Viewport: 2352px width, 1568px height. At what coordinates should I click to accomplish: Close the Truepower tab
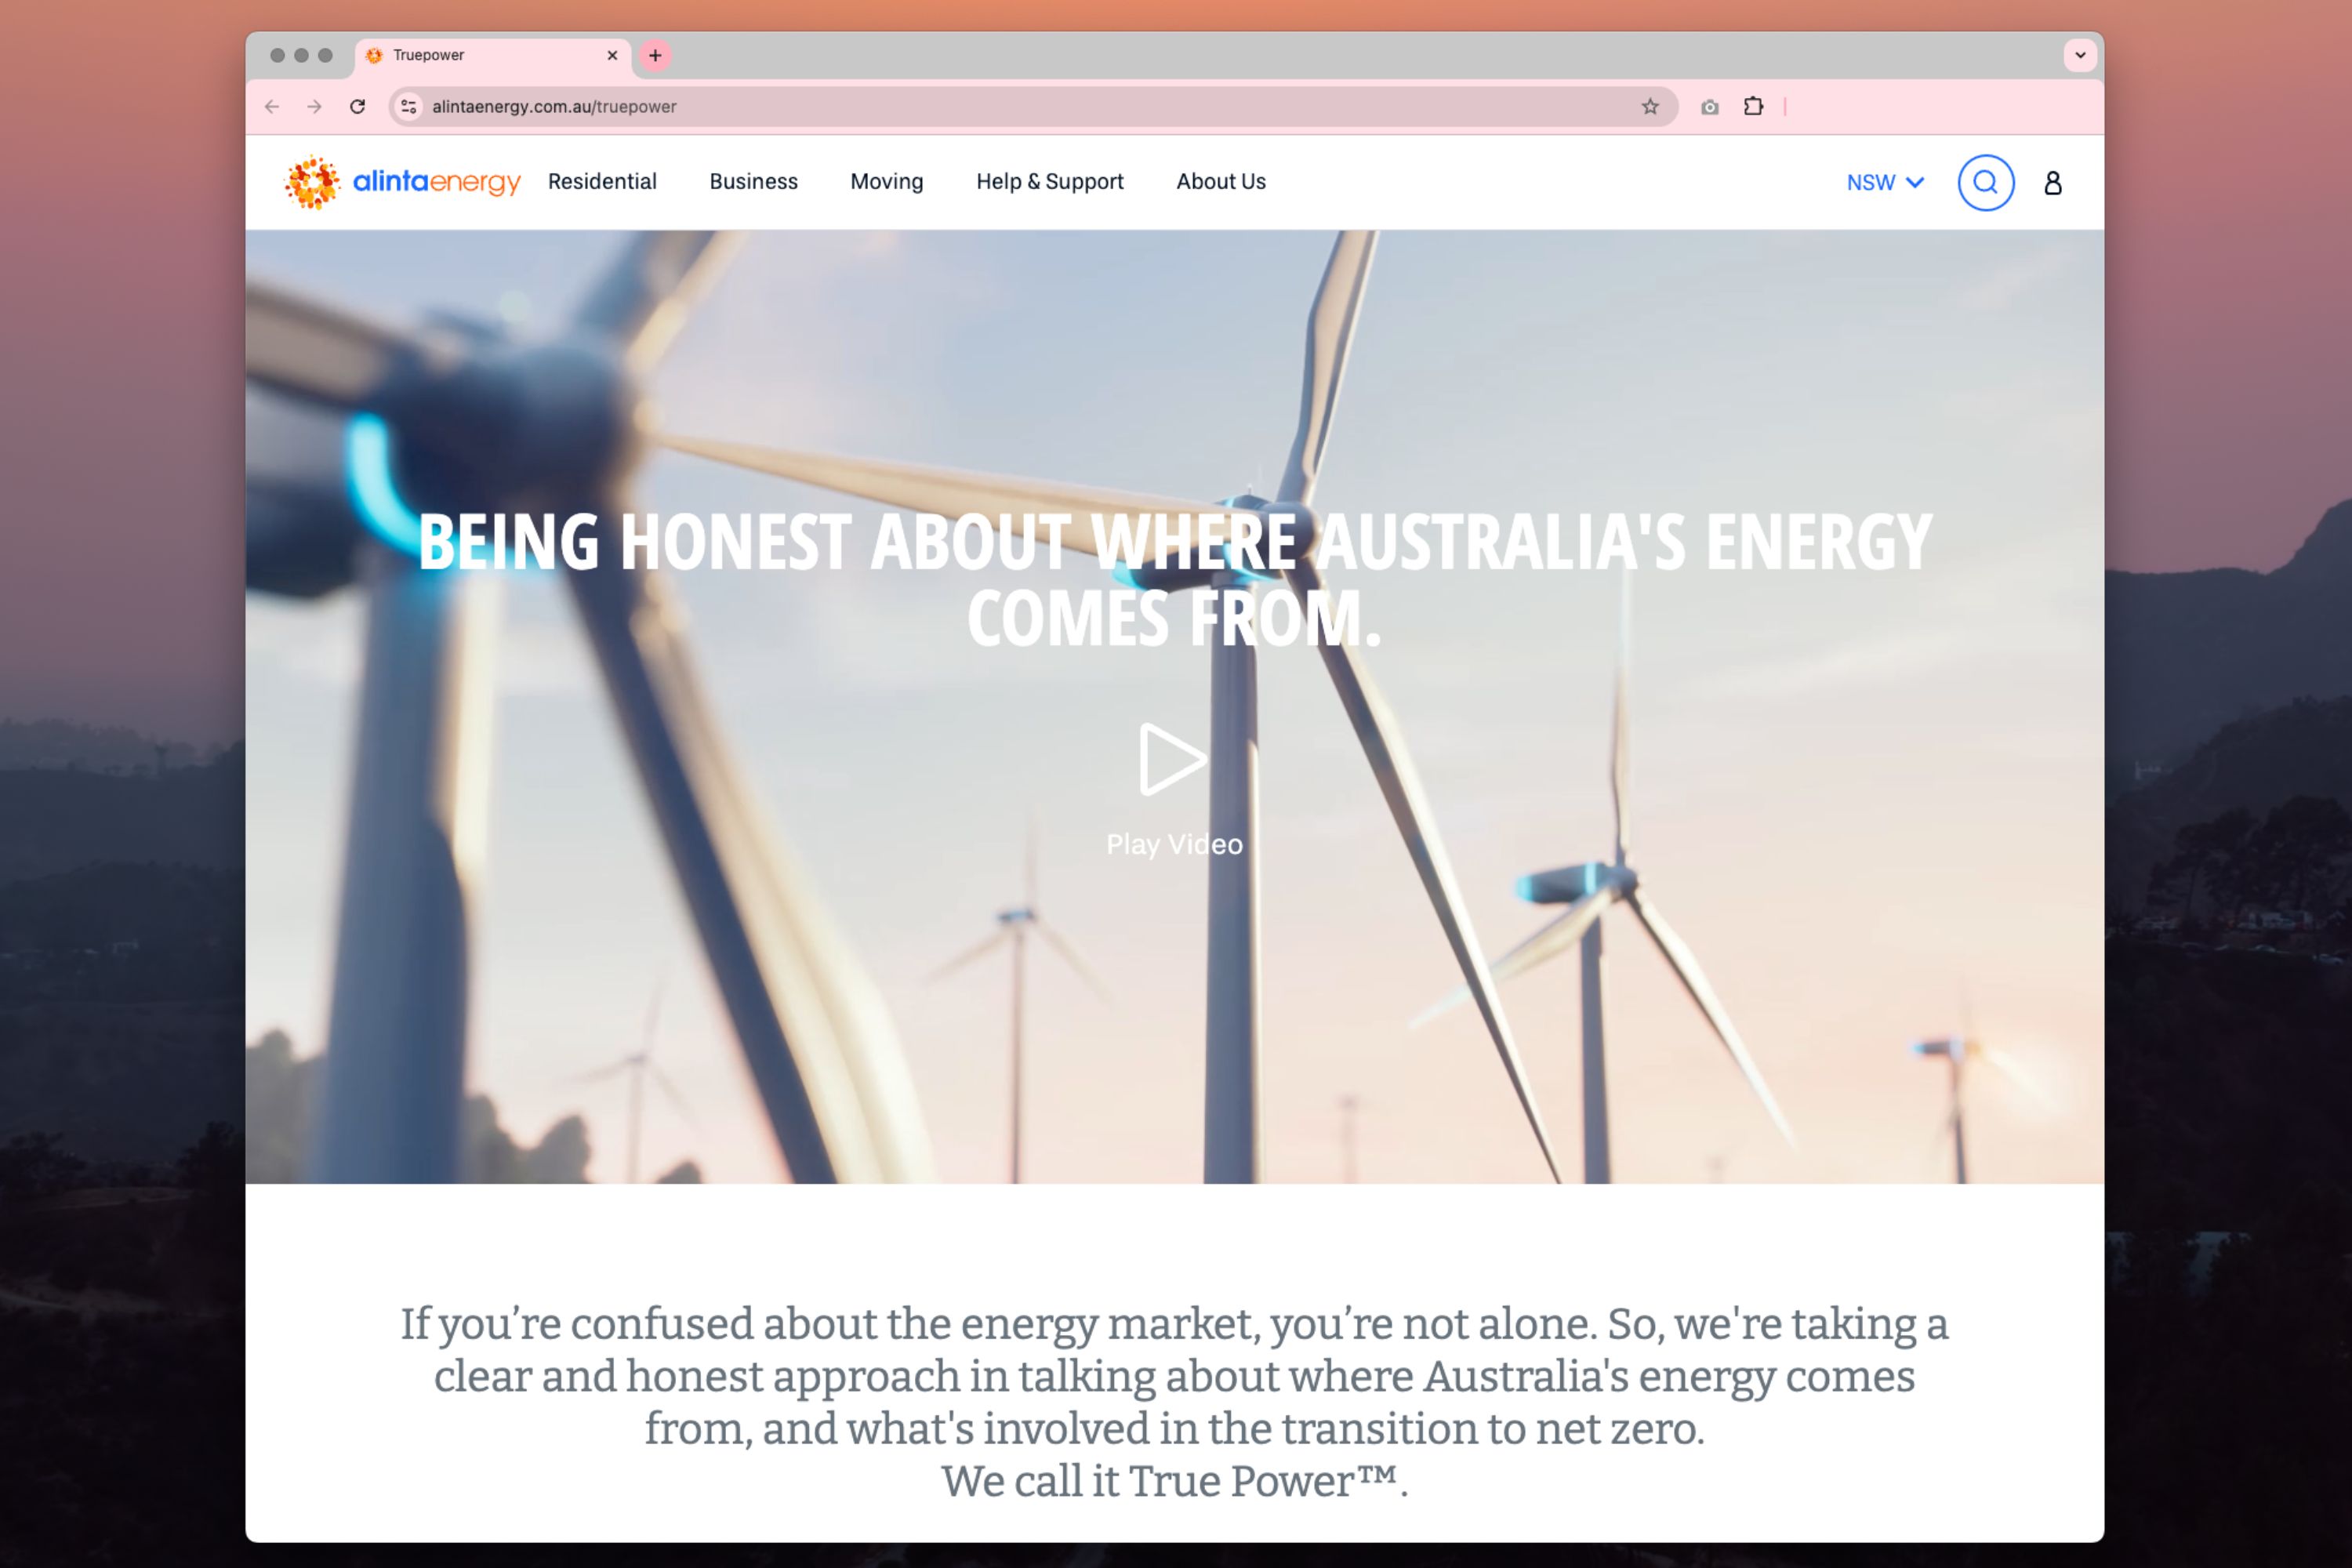[x=612, y=56]
